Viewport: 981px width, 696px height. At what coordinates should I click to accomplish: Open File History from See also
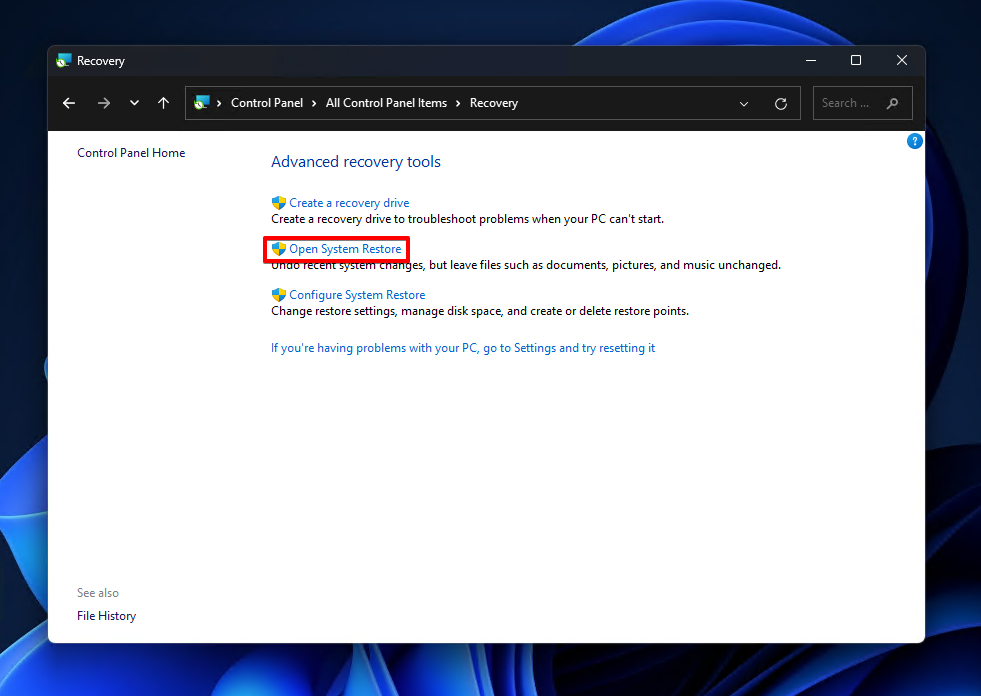pyautogui.click(x=106, y=615)
